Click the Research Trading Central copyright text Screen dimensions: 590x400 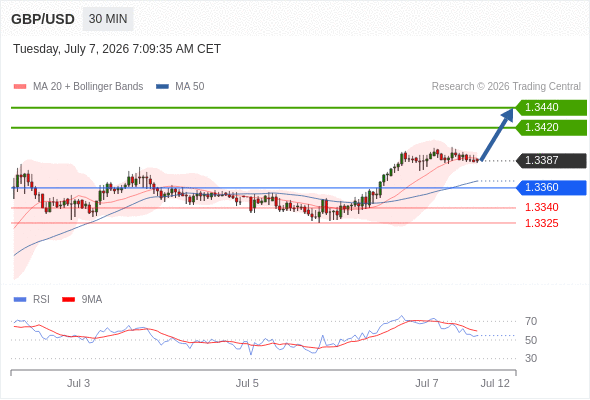506,87
